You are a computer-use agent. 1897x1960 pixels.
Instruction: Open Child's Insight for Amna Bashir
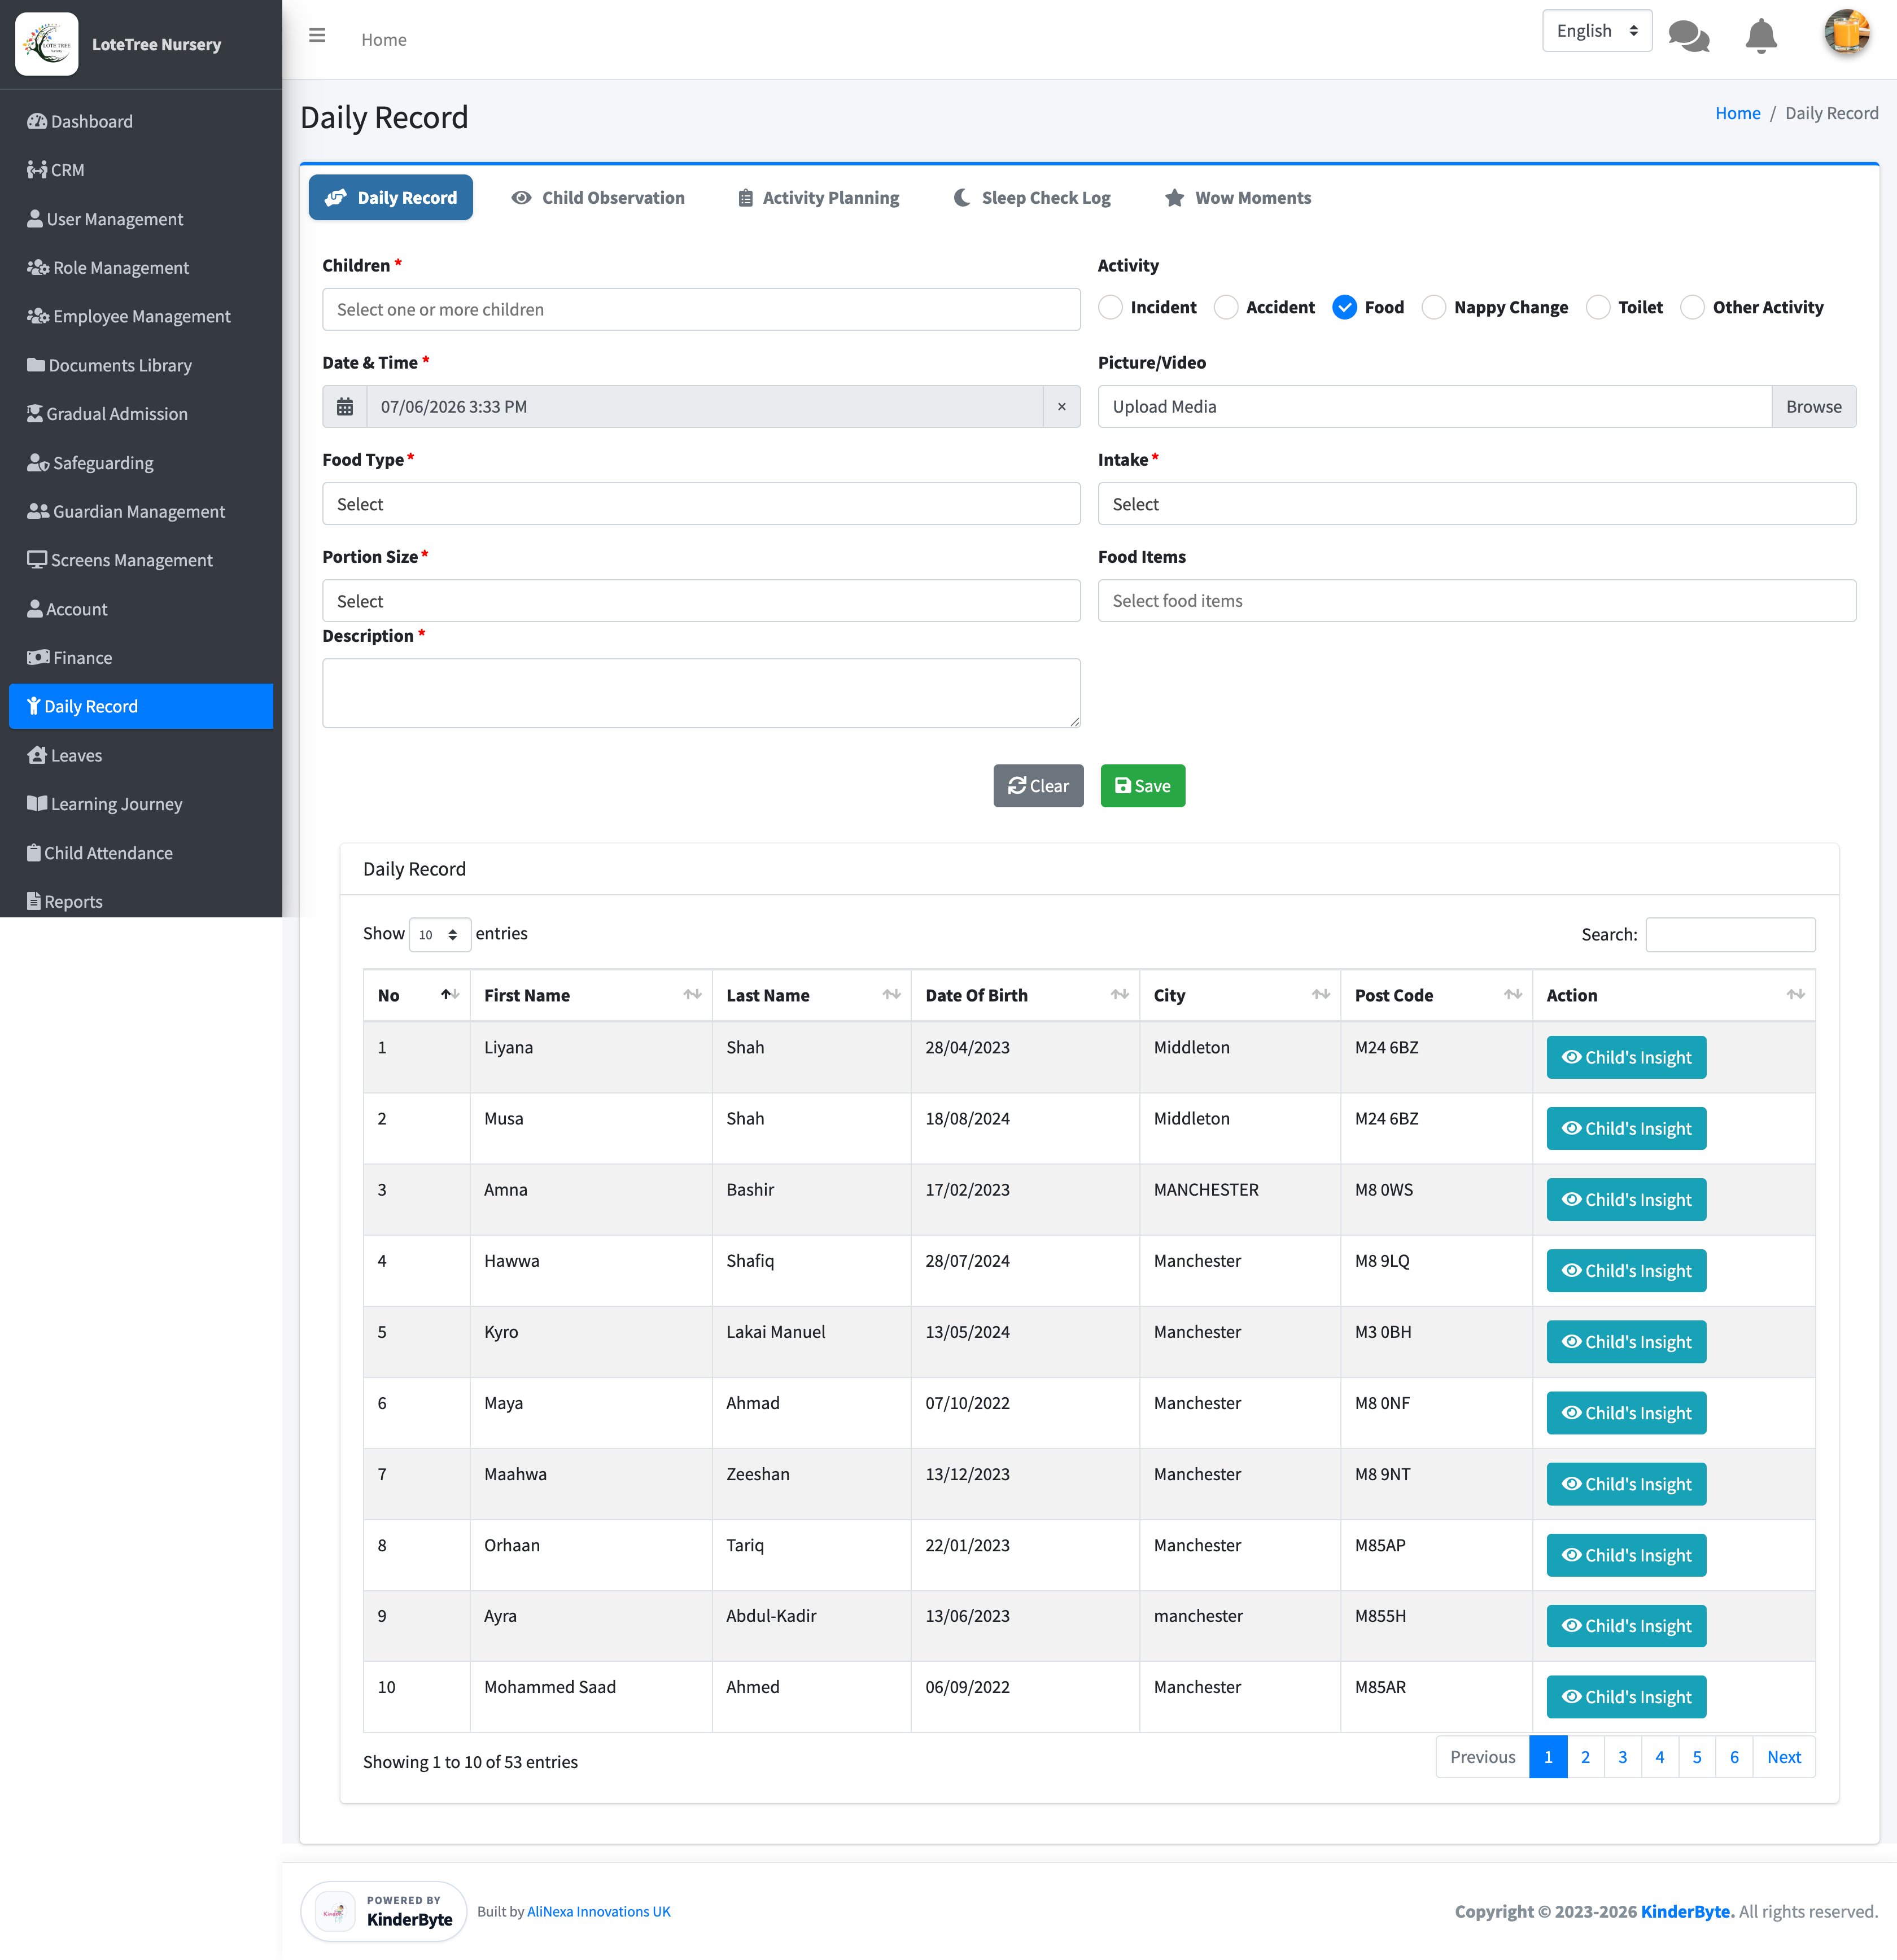pos(1626,1199)
